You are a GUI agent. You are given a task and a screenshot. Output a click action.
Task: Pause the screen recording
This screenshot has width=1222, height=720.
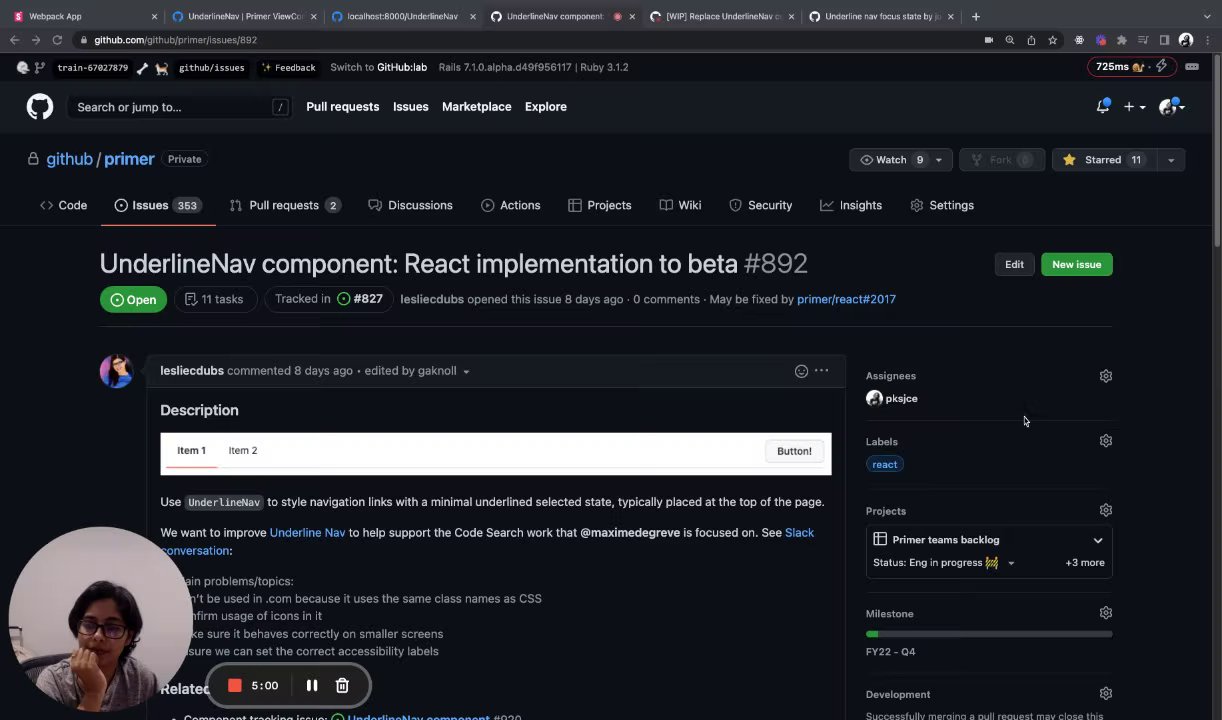tap(311, 686)
